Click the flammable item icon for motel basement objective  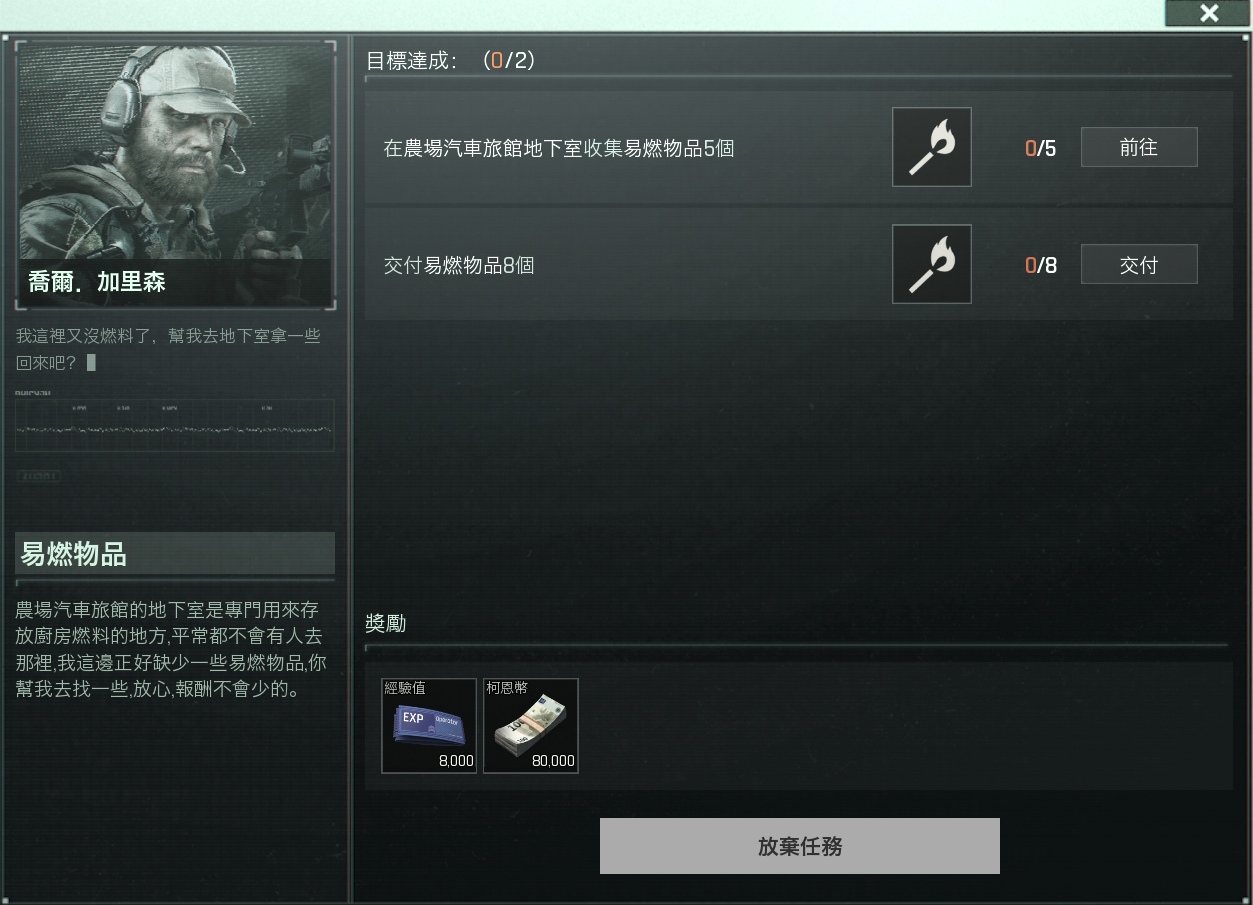point(931,147)
